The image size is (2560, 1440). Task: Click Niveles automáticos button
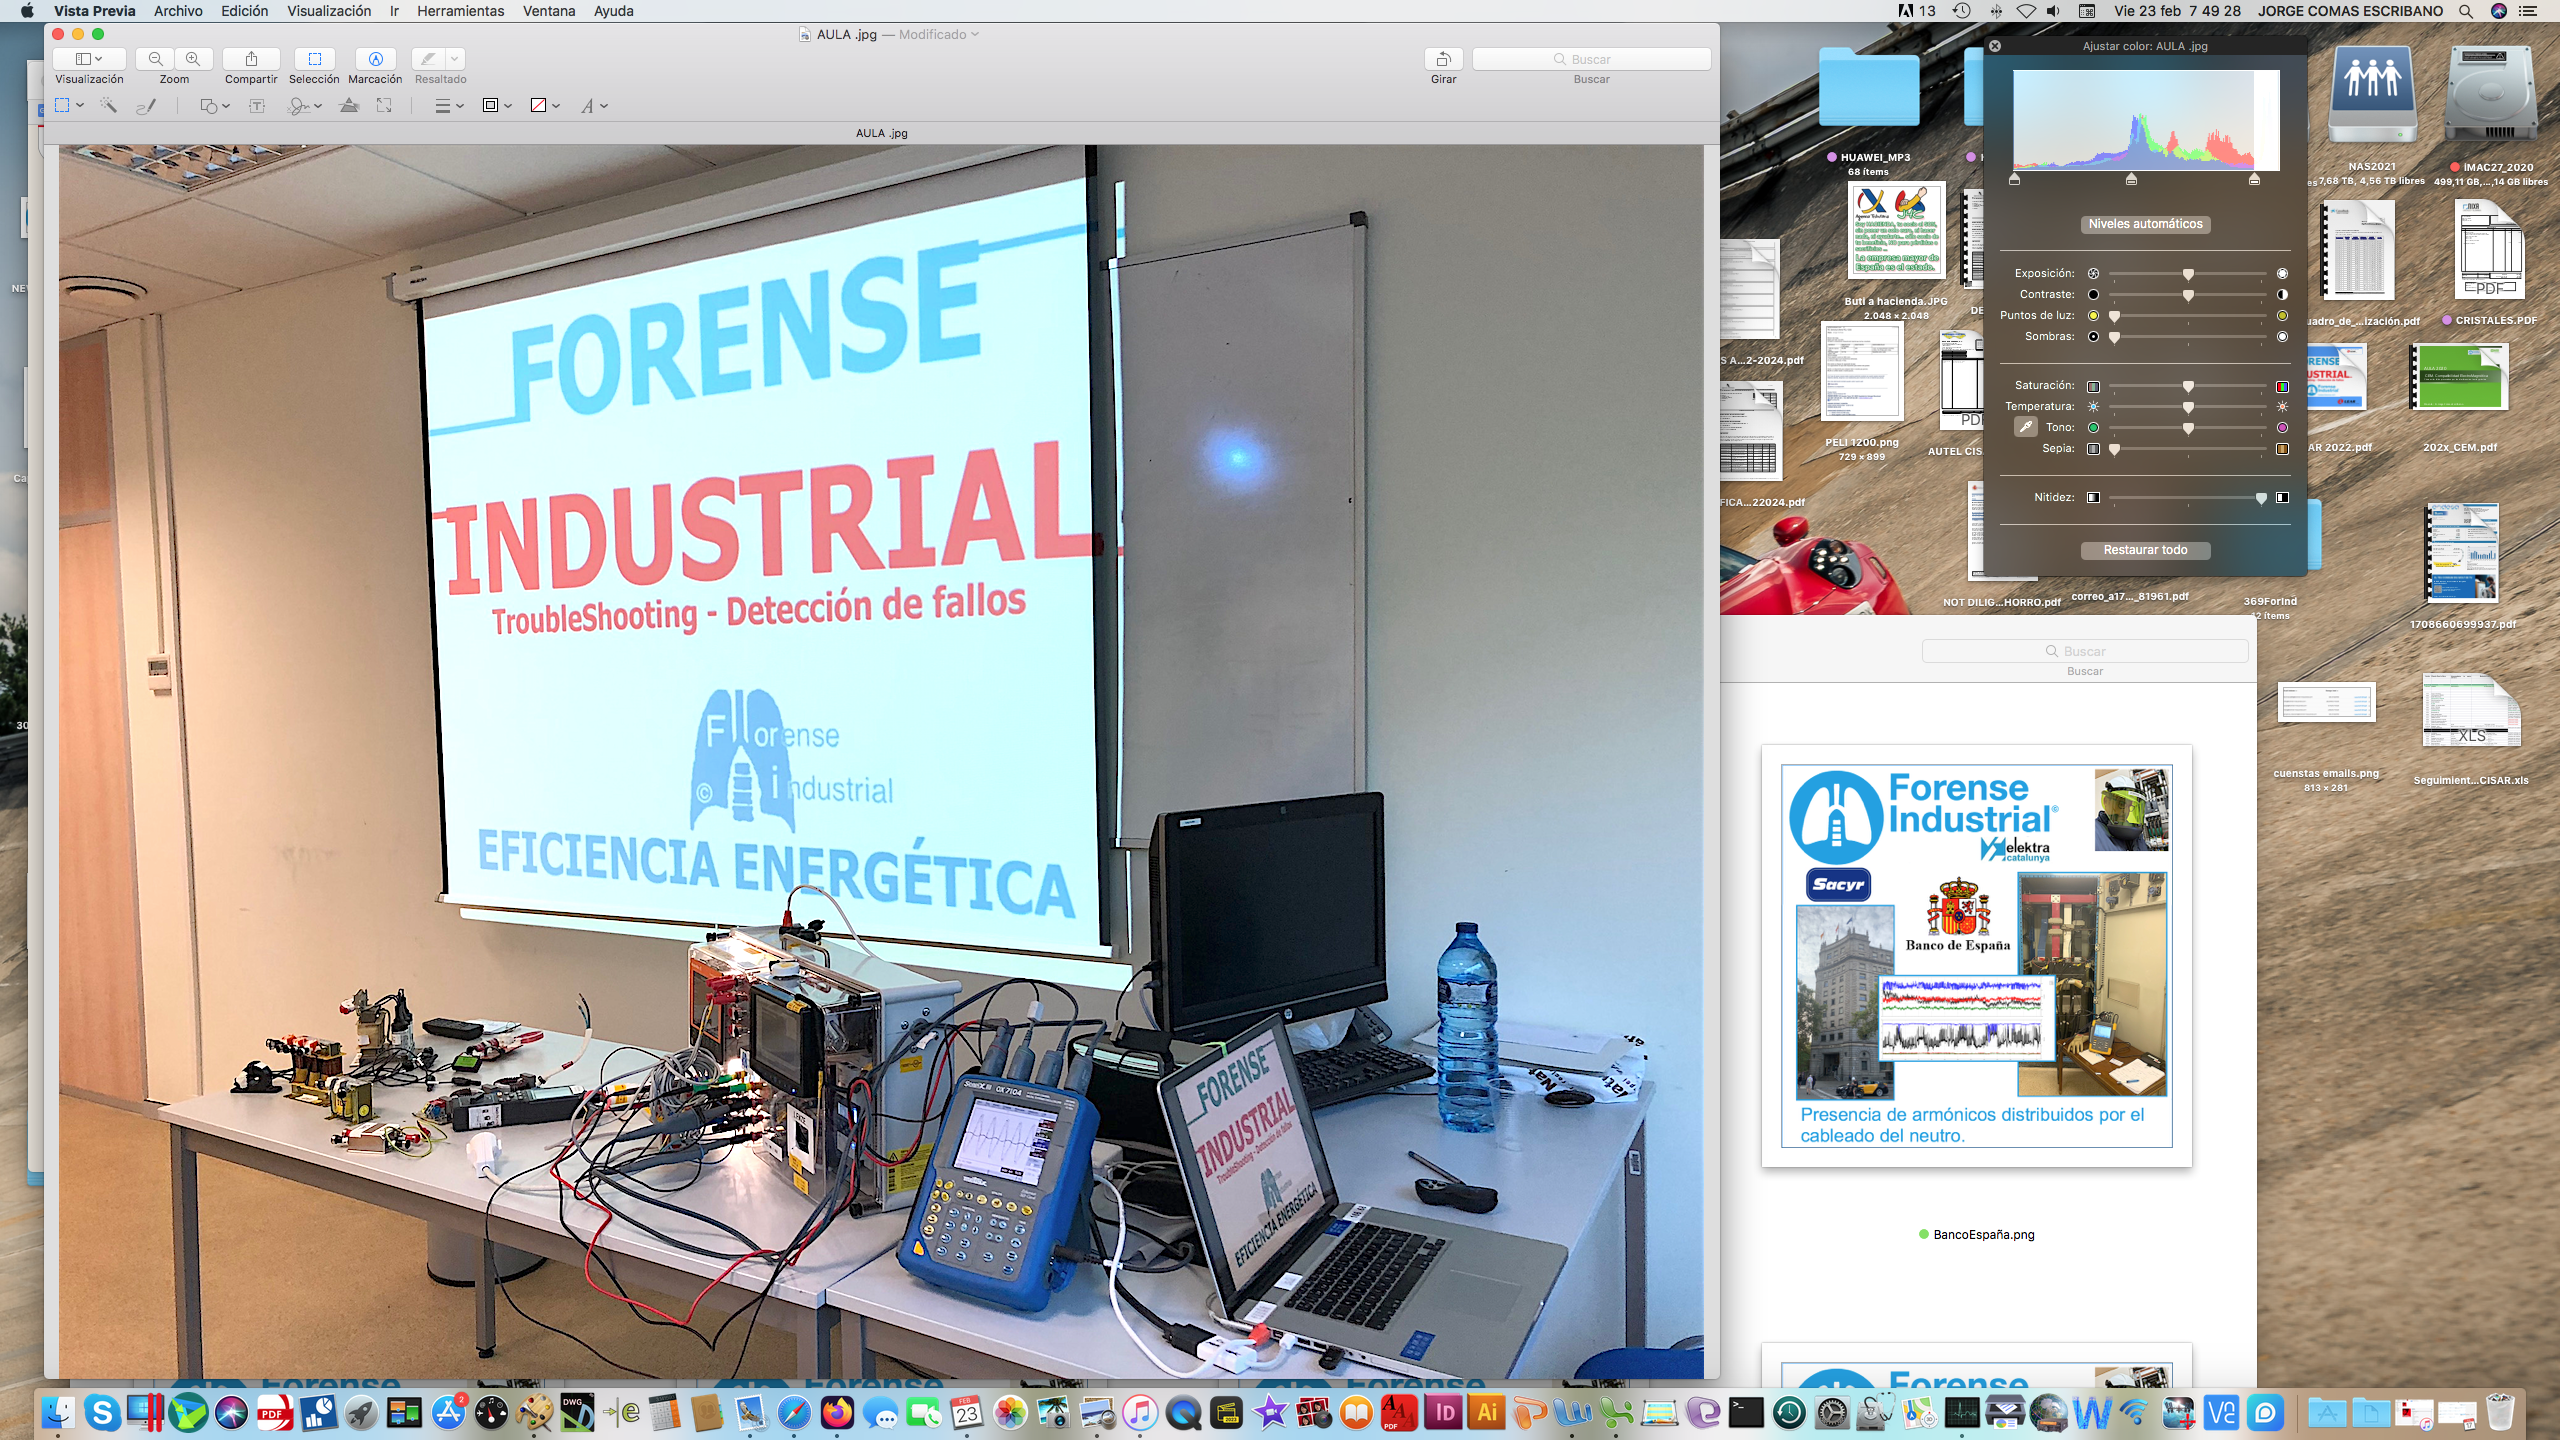click(x=2145, y=224)
